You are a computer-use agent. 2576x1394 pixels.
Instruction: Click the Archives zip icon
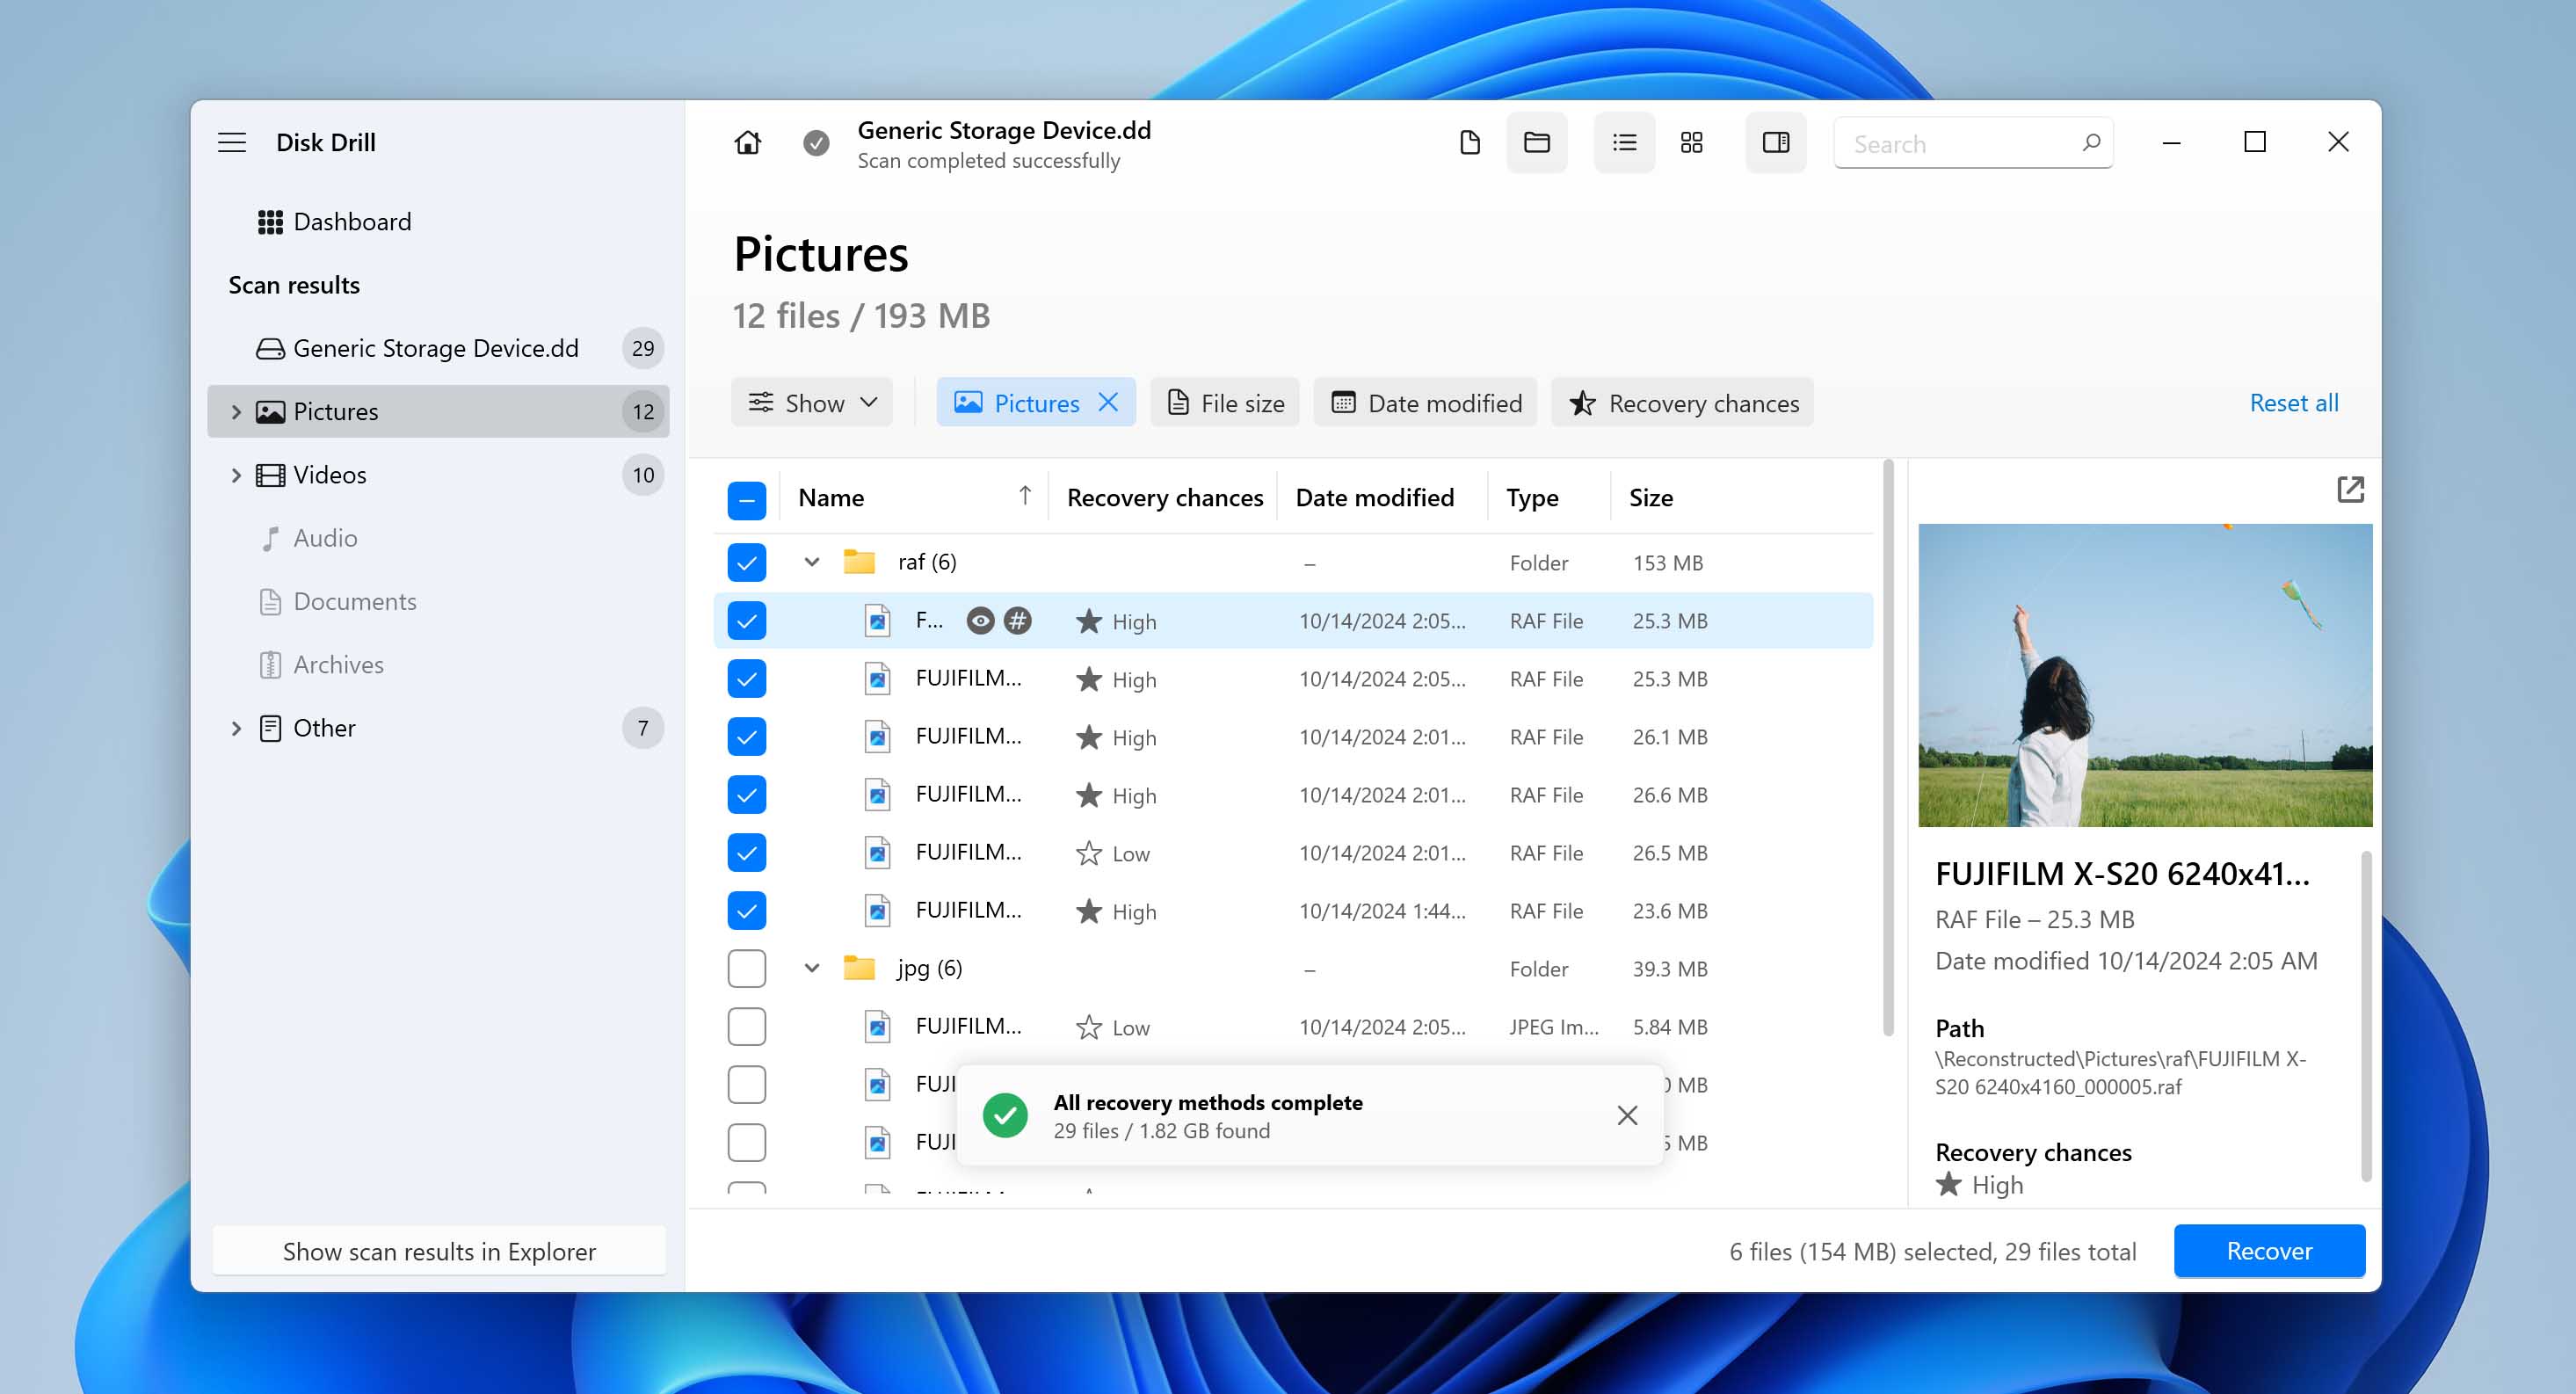pos(270,665)
